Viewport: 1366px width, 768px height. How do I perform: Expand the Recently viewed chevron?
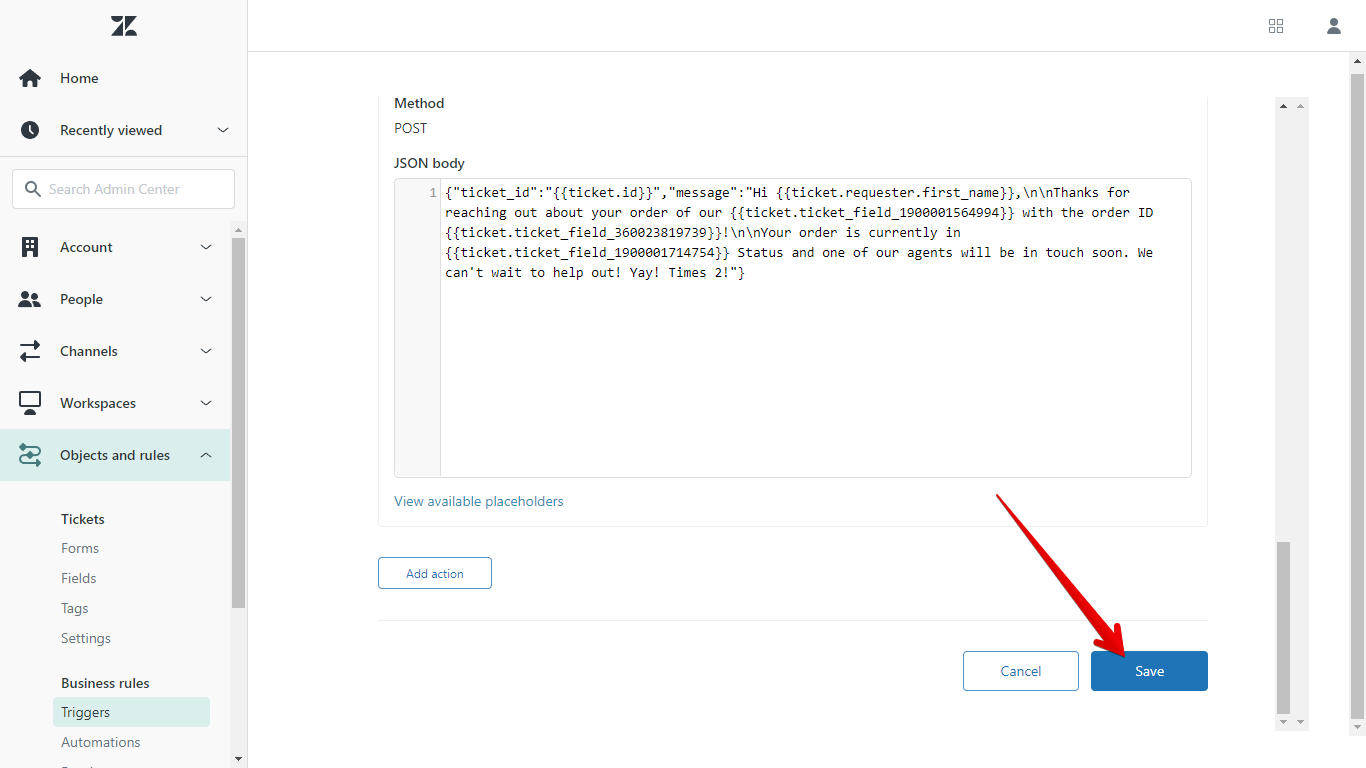pyautogui.click(x=223, y=130)
